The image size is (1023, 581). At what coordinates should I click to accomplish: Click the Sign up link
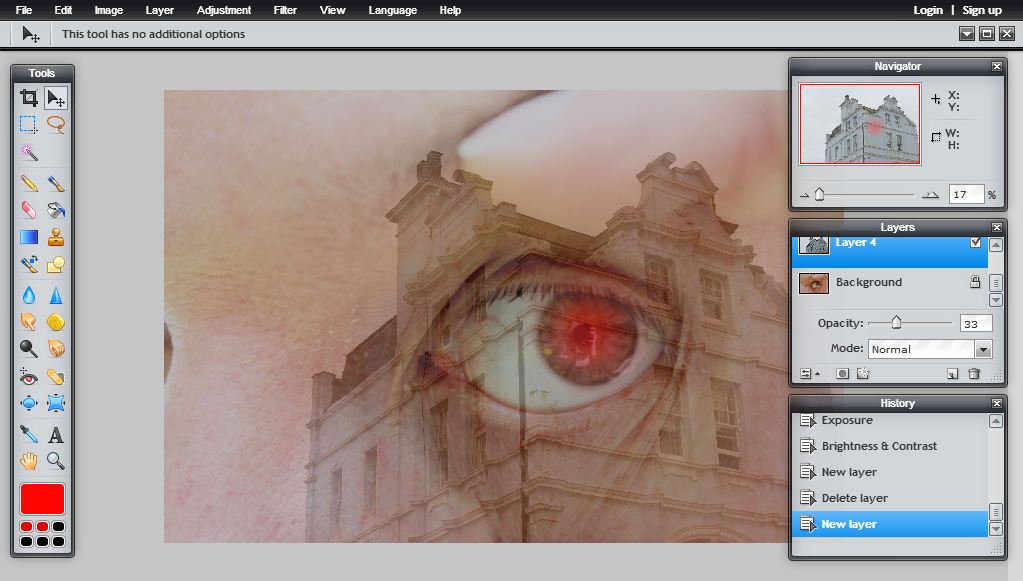[x=982, y=10]
